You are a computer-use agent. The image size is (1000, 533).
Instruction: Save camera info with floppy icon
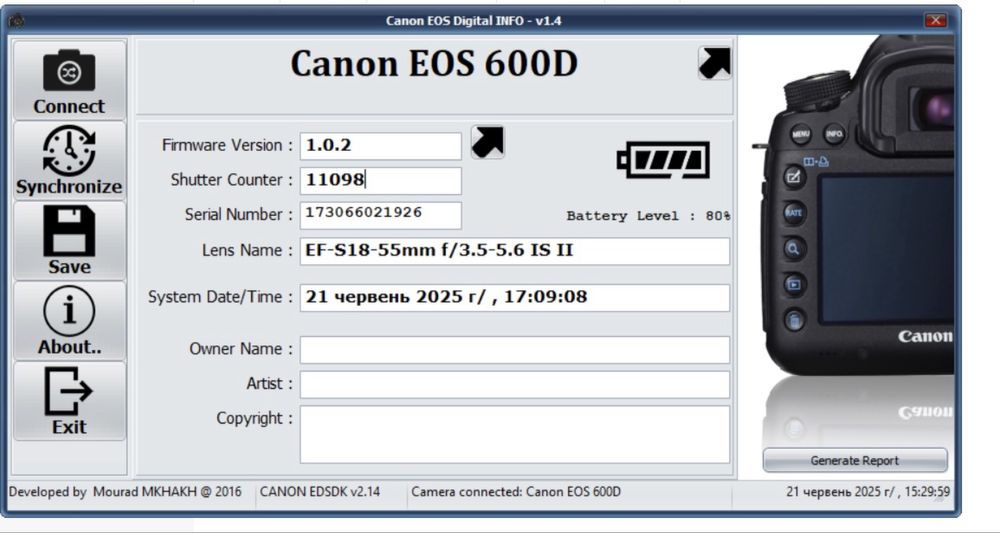[70, 240]
